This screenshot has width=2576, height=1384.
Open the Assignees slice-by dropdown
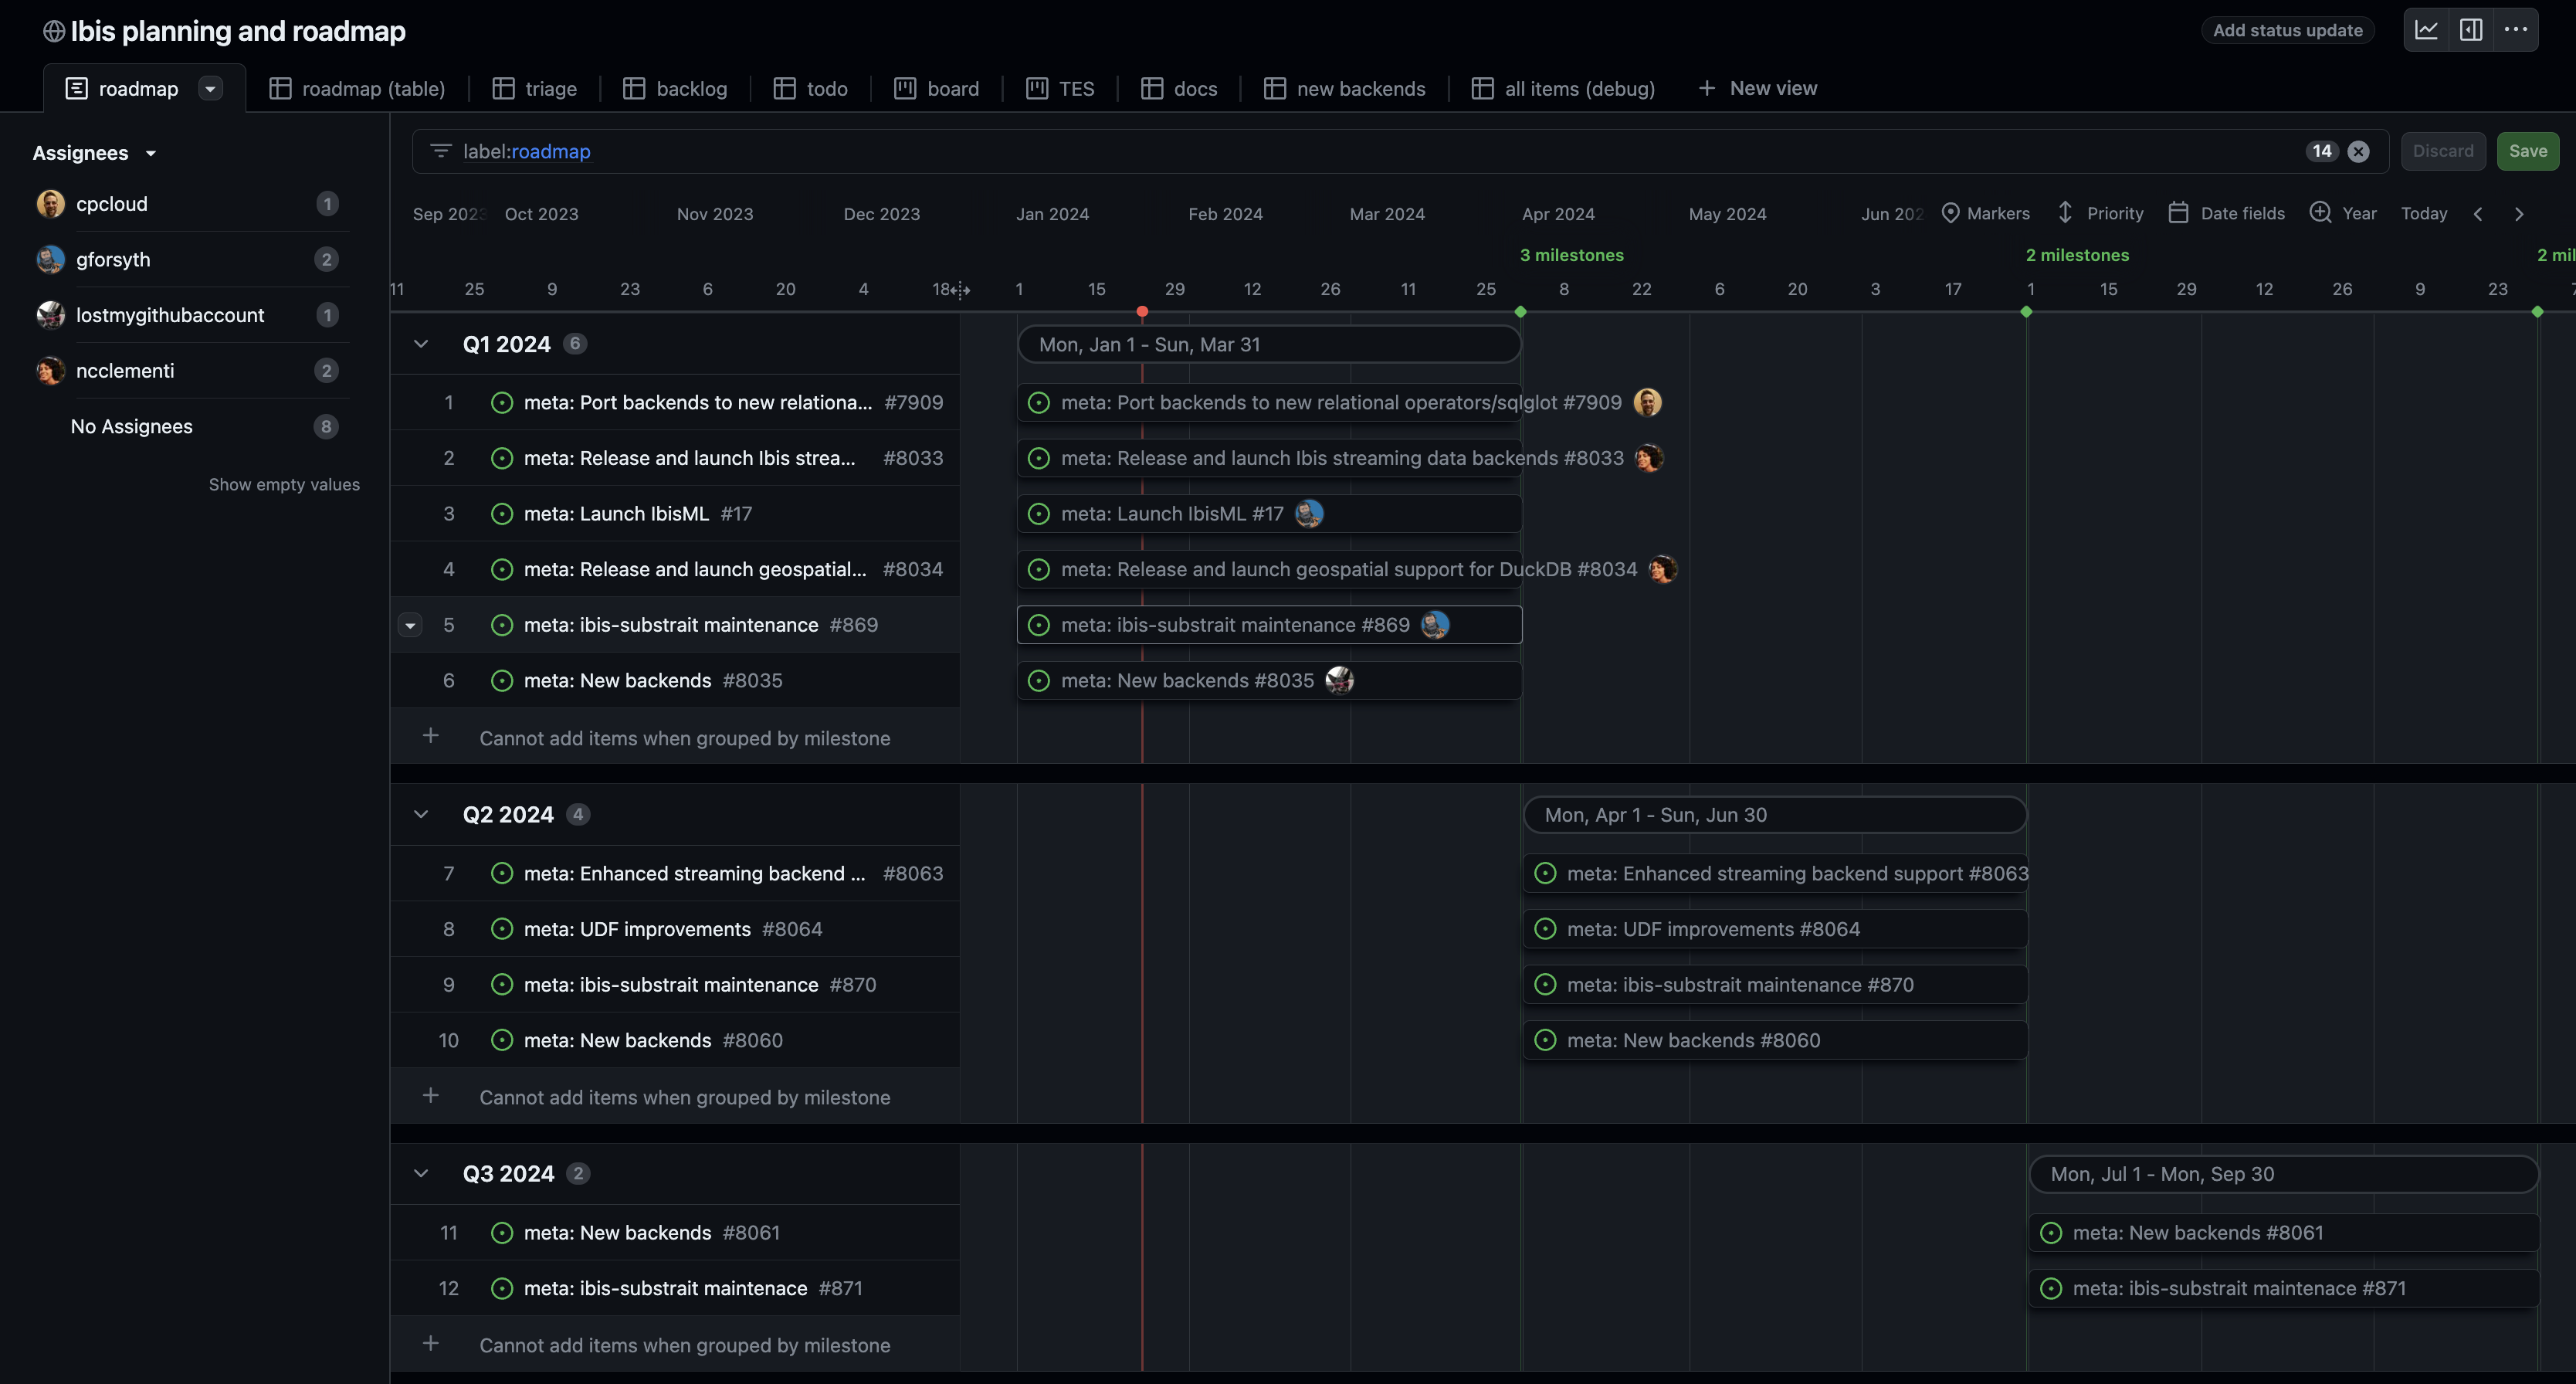[x=94, y=153]
